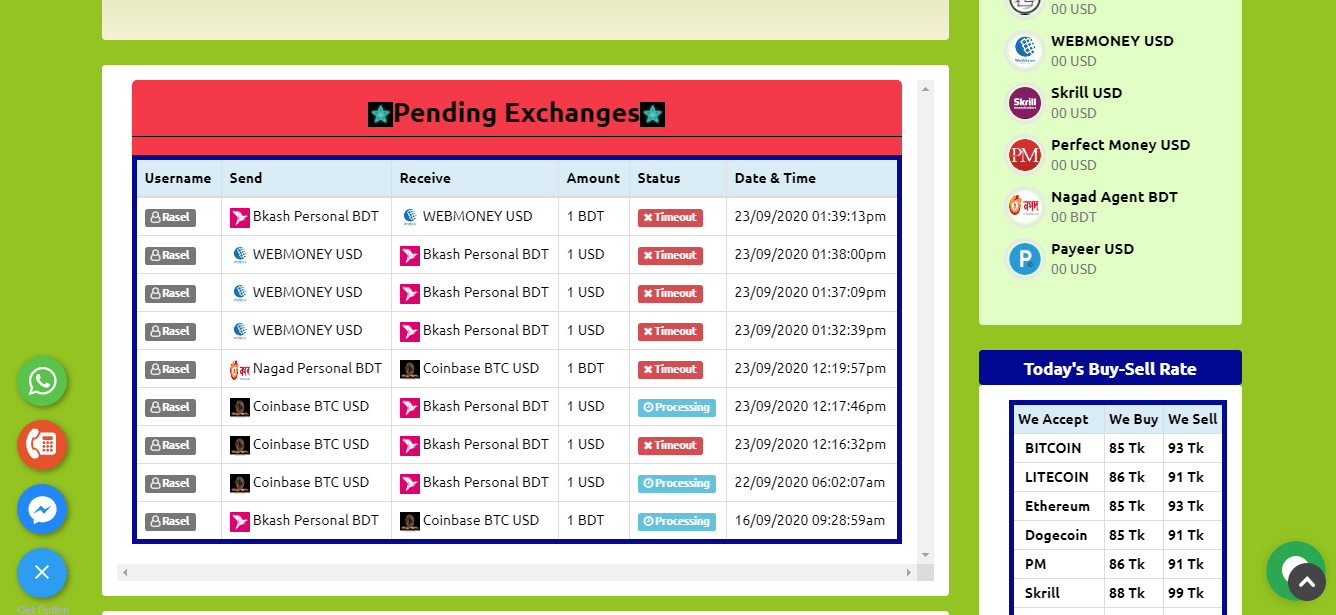This screenshot has width=1336, height=615.
Task: Open the Facebook Messenger chat button
Action: (x=42, y=509)
